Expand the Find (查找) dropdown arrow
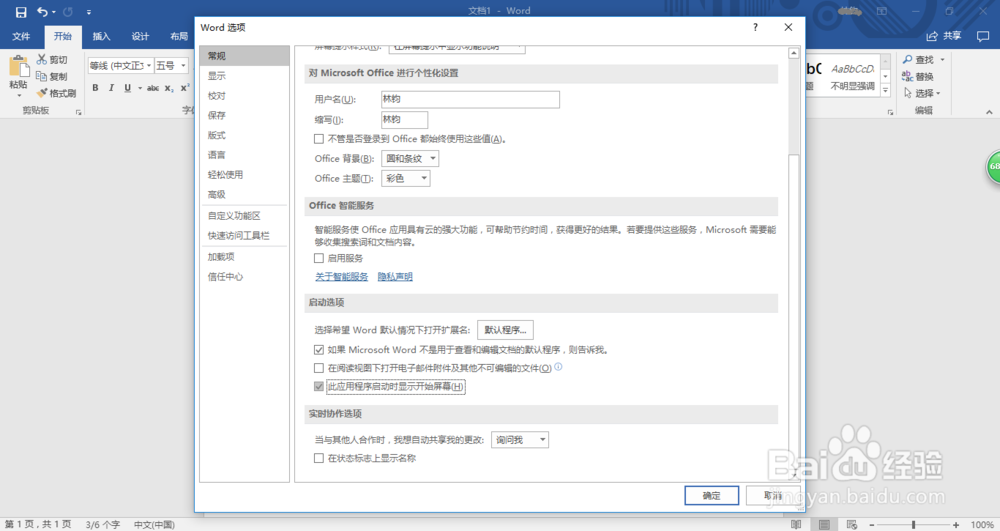Image resolution: width=1000 pixels, height=531 pixels. 943,59
